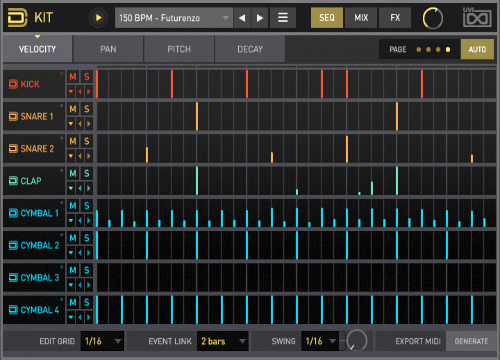Open the CYMBAL 1 track dropdown arrow
The width and height of the screenshot is (500, 360).
click(x=71, y=220)
